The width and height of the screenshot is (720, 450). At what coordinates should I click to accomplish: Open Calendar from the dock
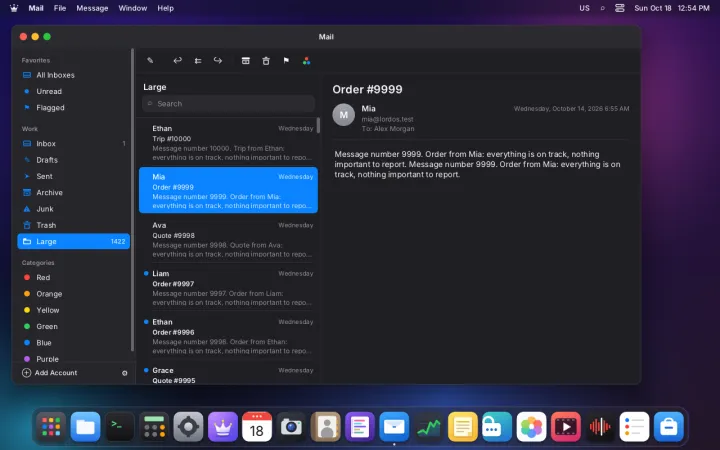[x=257, y=427]
